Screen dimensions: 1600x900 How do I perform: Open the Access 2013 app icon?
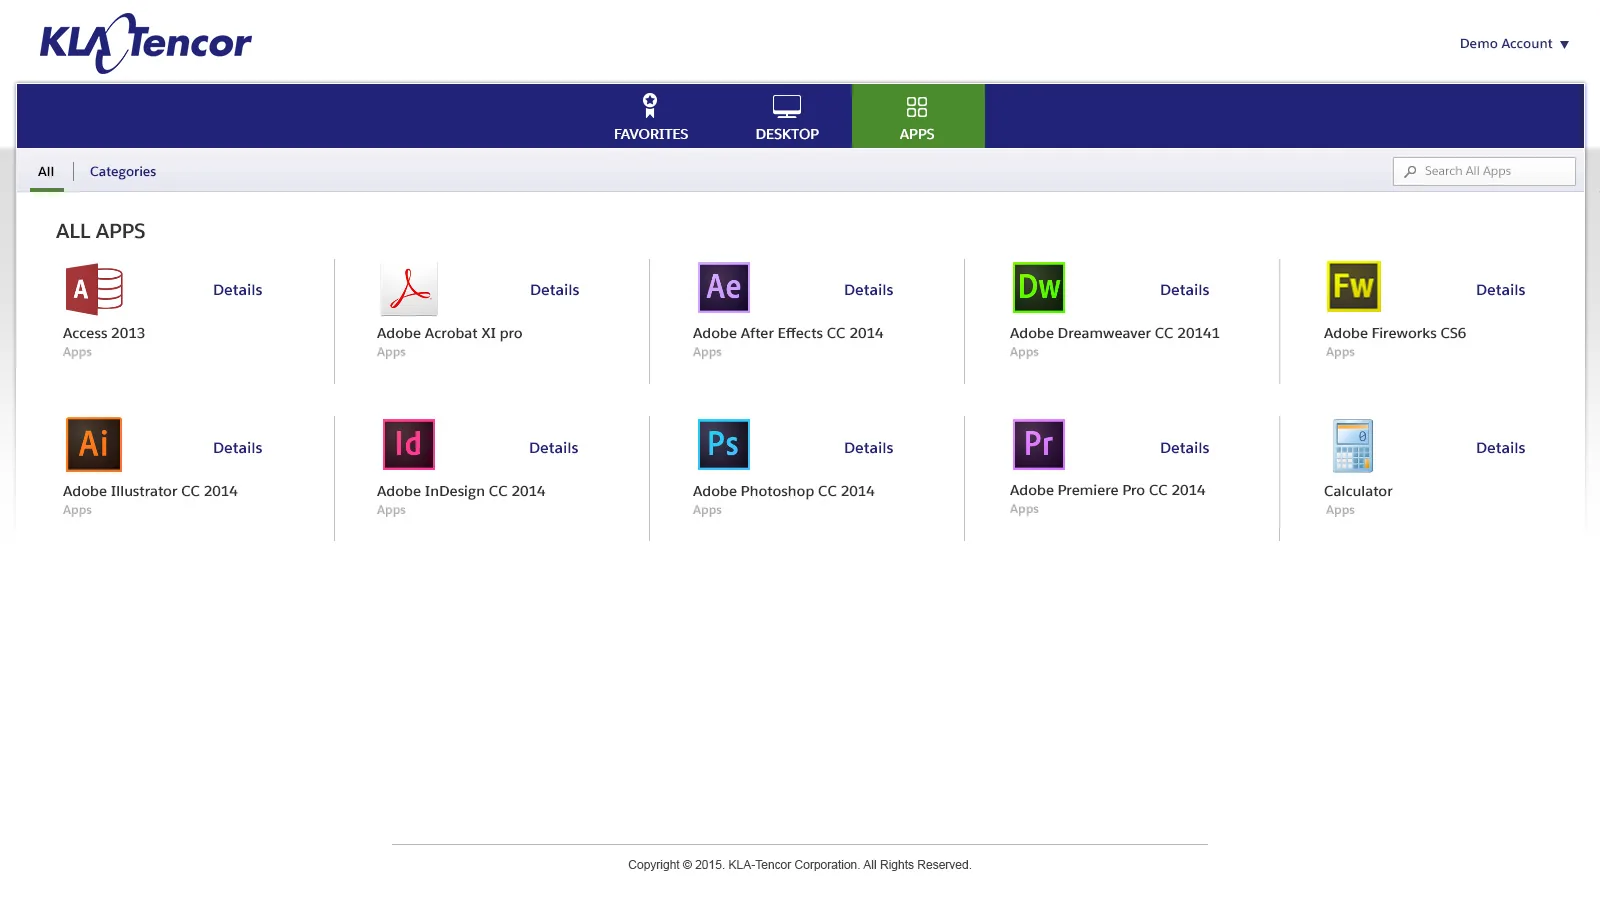(94, 289)
